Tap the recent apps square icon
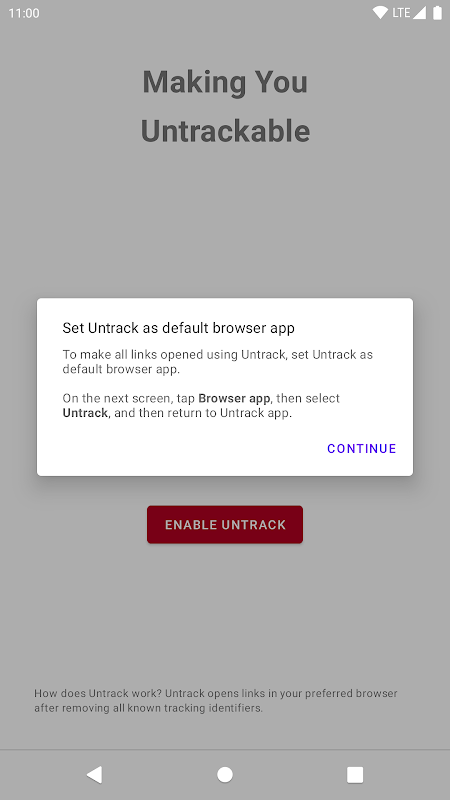This screenshot has width=450, height=800. pyautogui.click(x=355, y=774)
